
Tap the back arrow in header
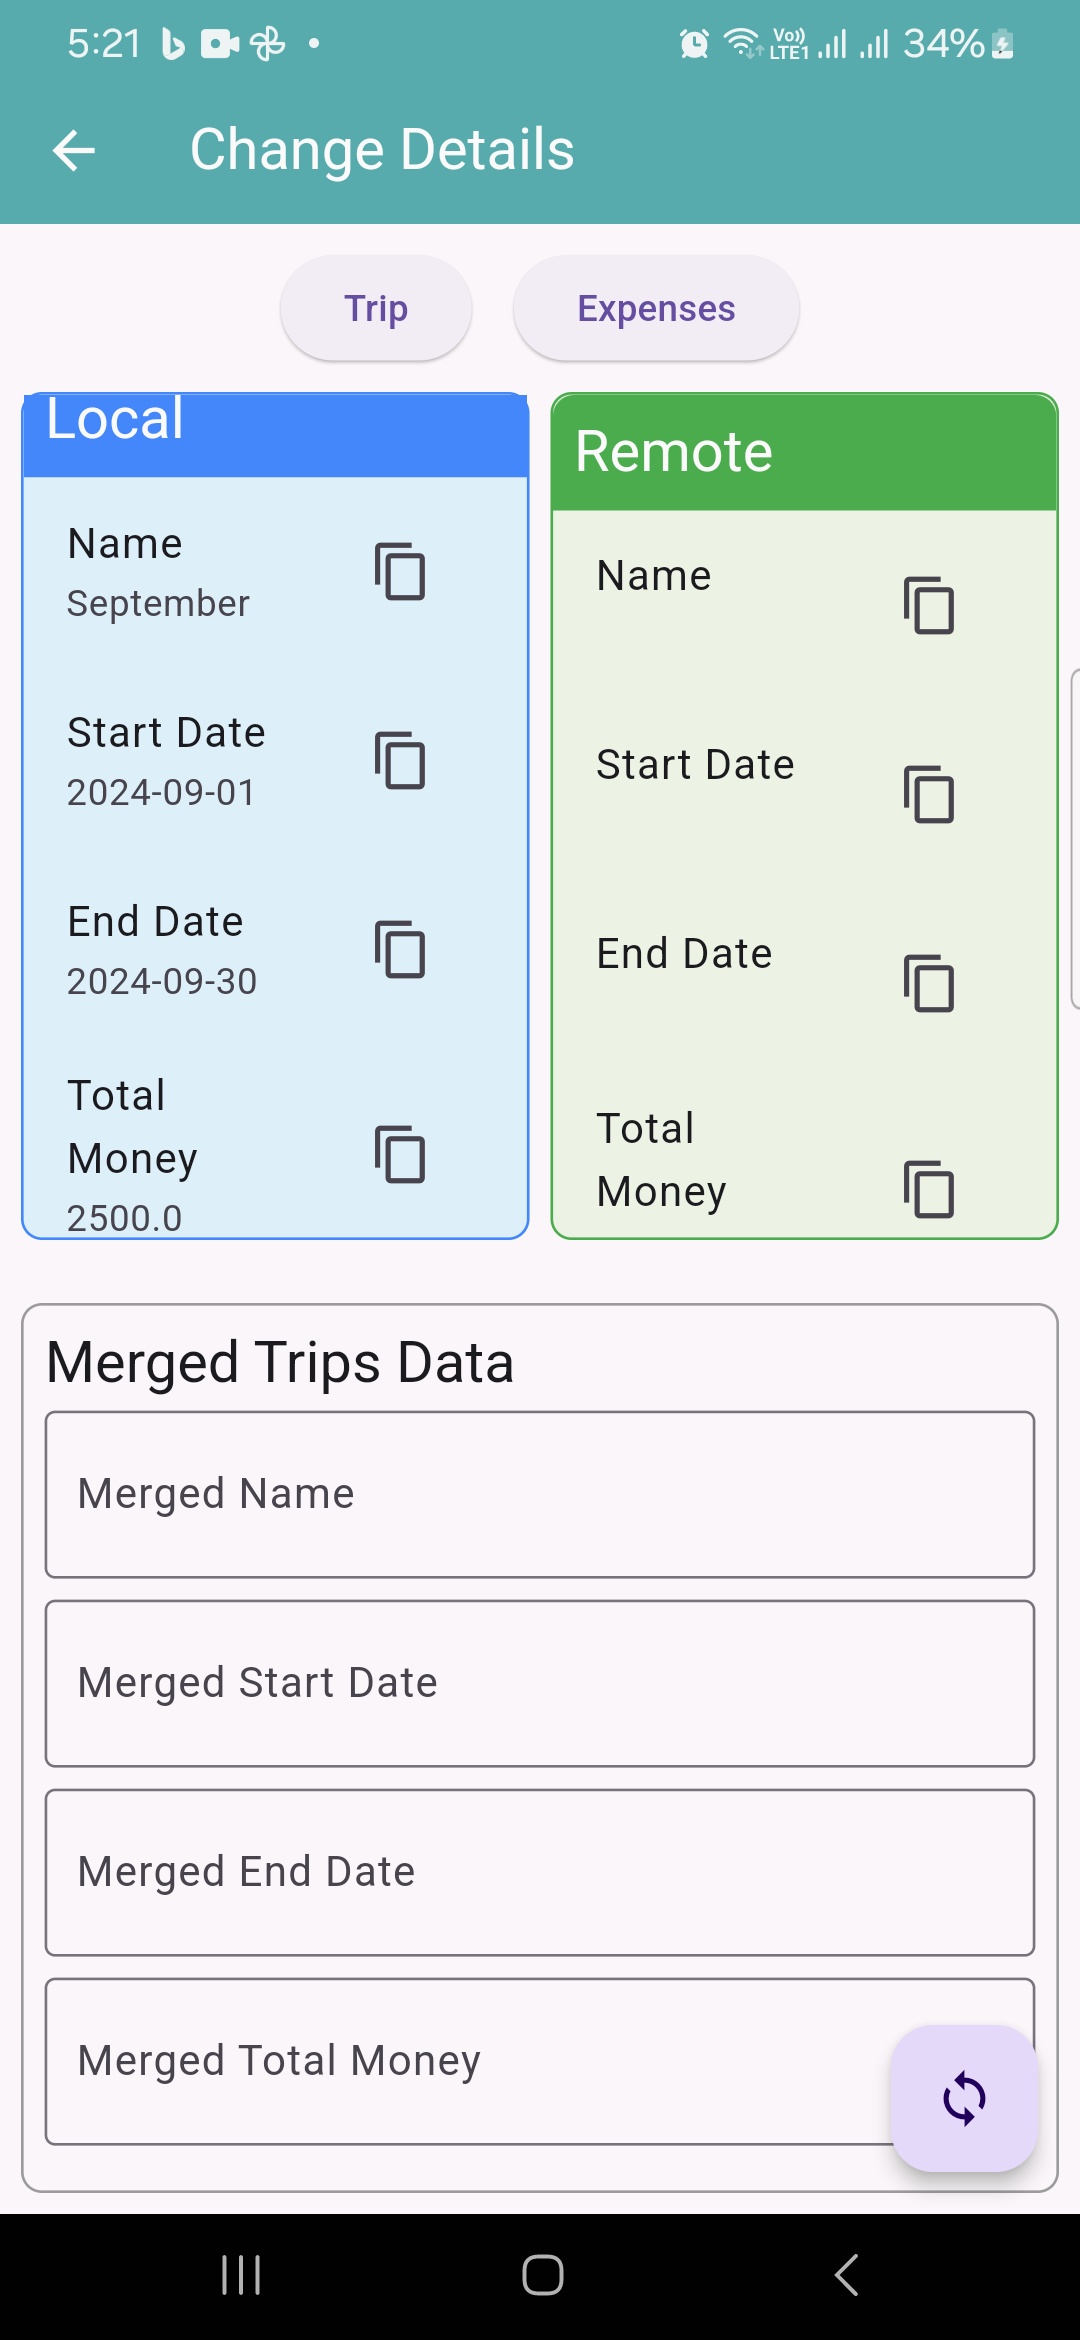pyautogui.click(x=74, y=151)
